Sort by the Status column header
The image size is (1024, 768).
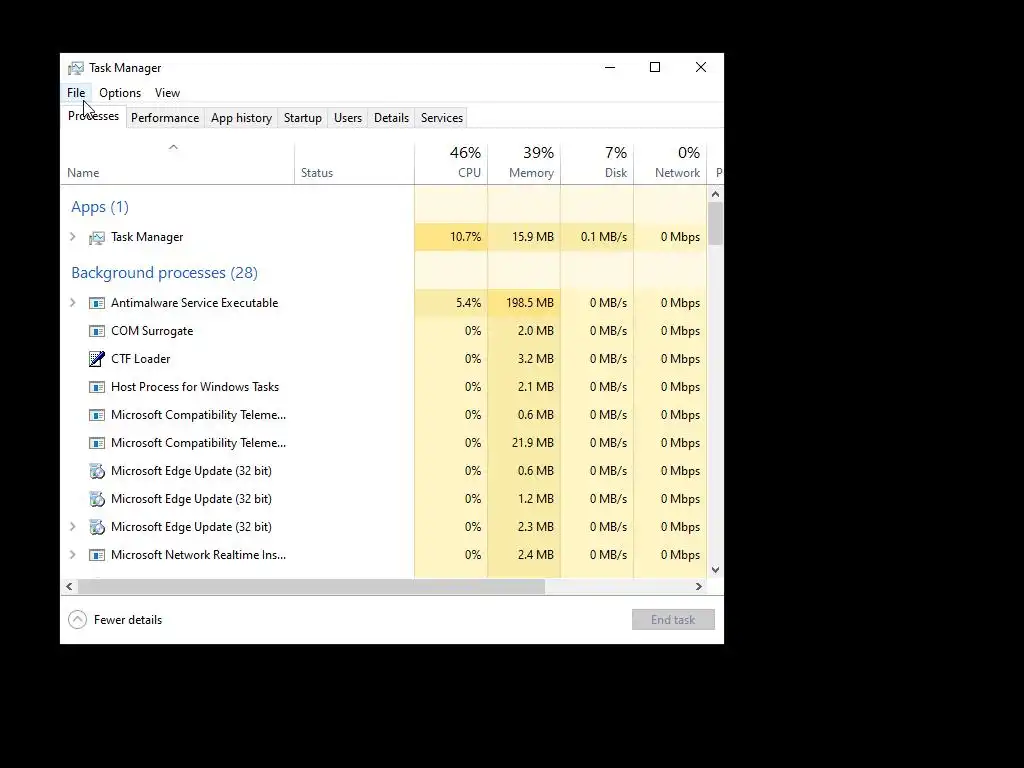[x=354, y=163]
